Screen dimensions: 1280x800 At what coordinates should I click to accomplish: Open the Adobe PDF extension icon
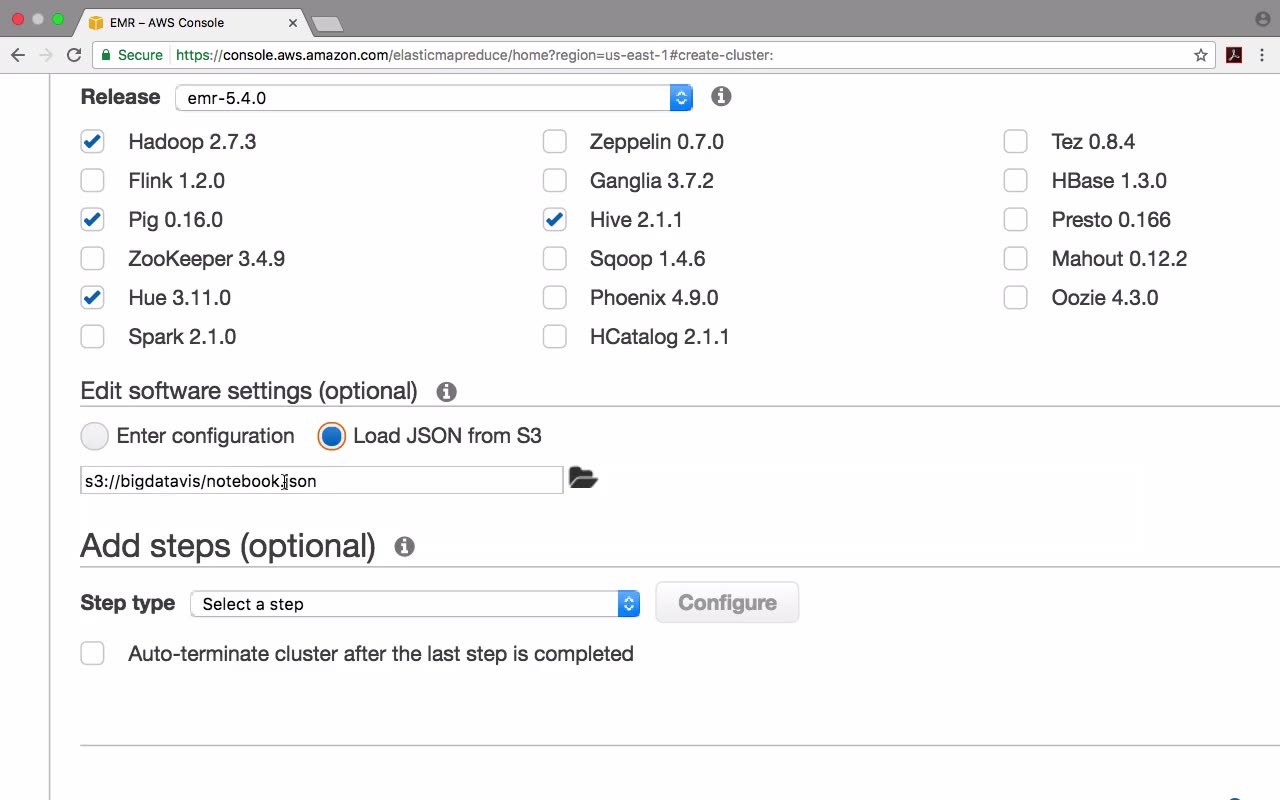click(x=1234, y=55)
